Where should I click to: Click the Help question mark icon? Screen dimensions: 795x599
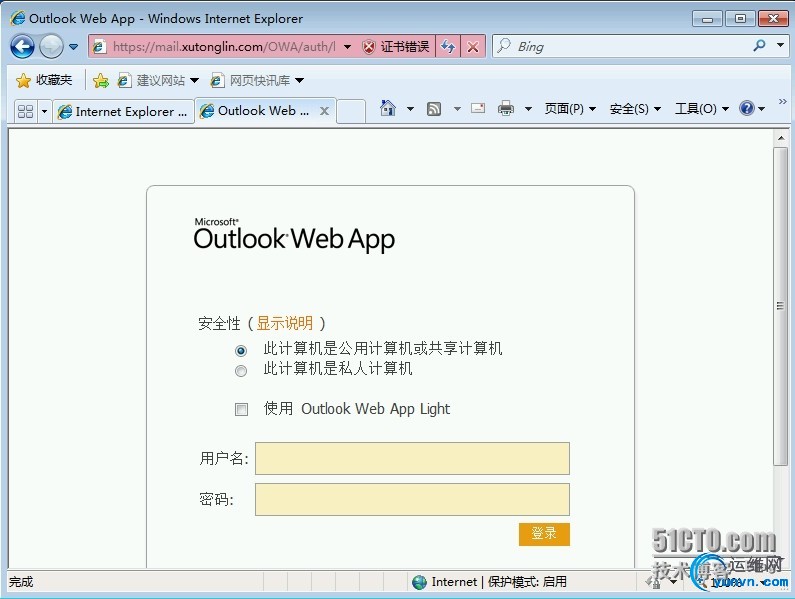click(747, 108)
